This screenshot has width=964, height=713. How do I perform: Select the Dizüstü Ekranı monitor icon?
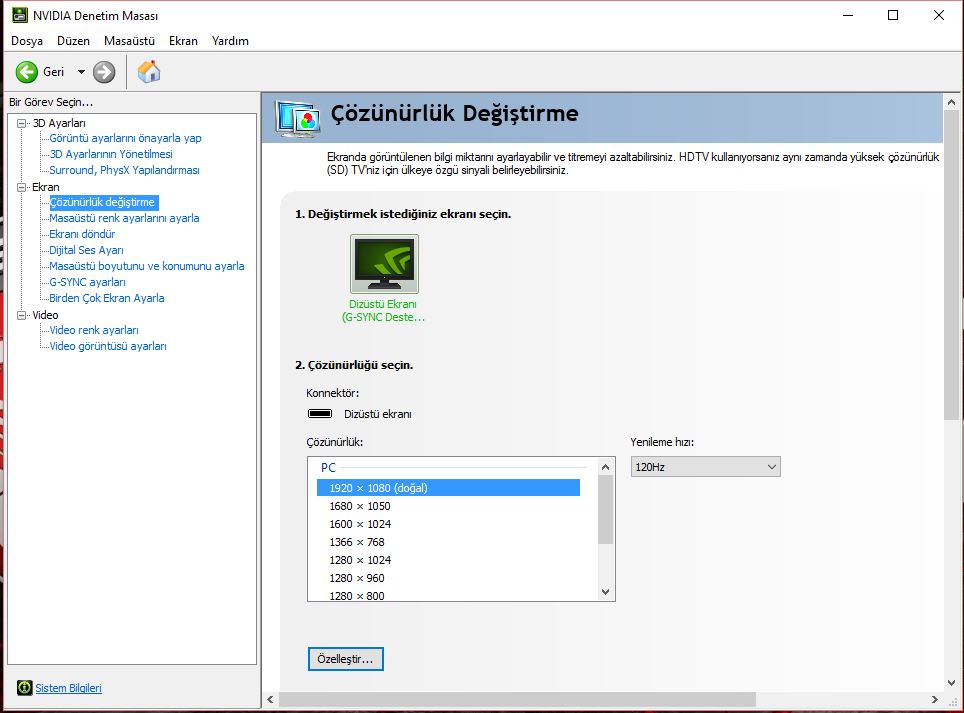click(x=384, y=264)
